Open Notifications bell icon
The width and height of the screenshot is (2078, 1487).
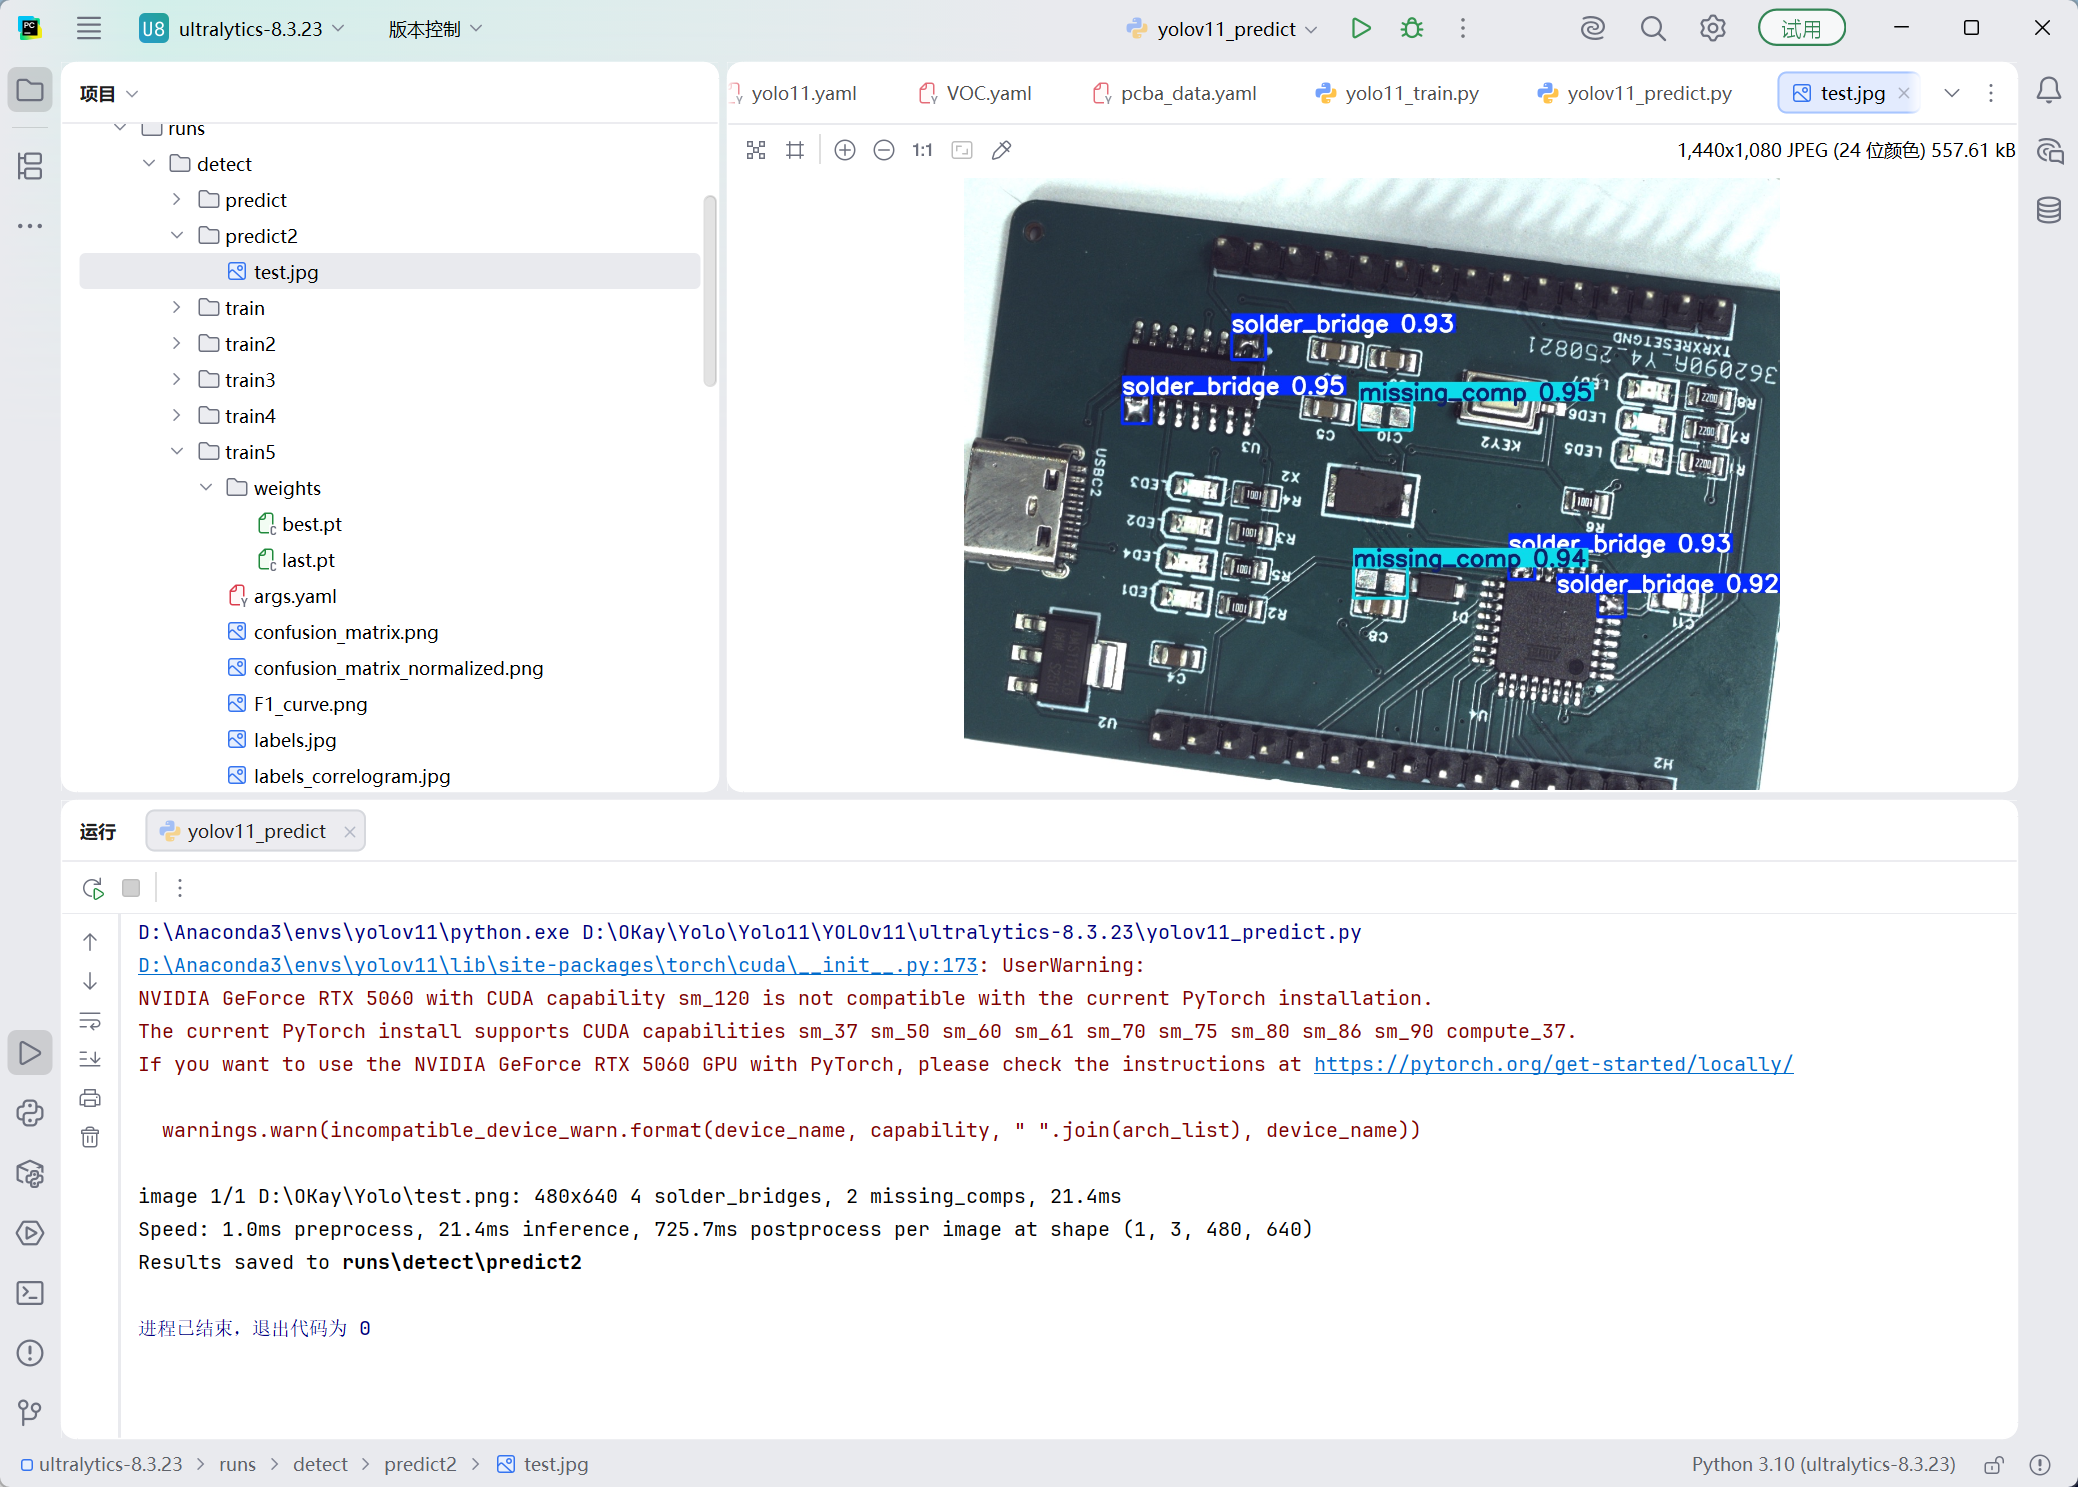(2049, 91)
